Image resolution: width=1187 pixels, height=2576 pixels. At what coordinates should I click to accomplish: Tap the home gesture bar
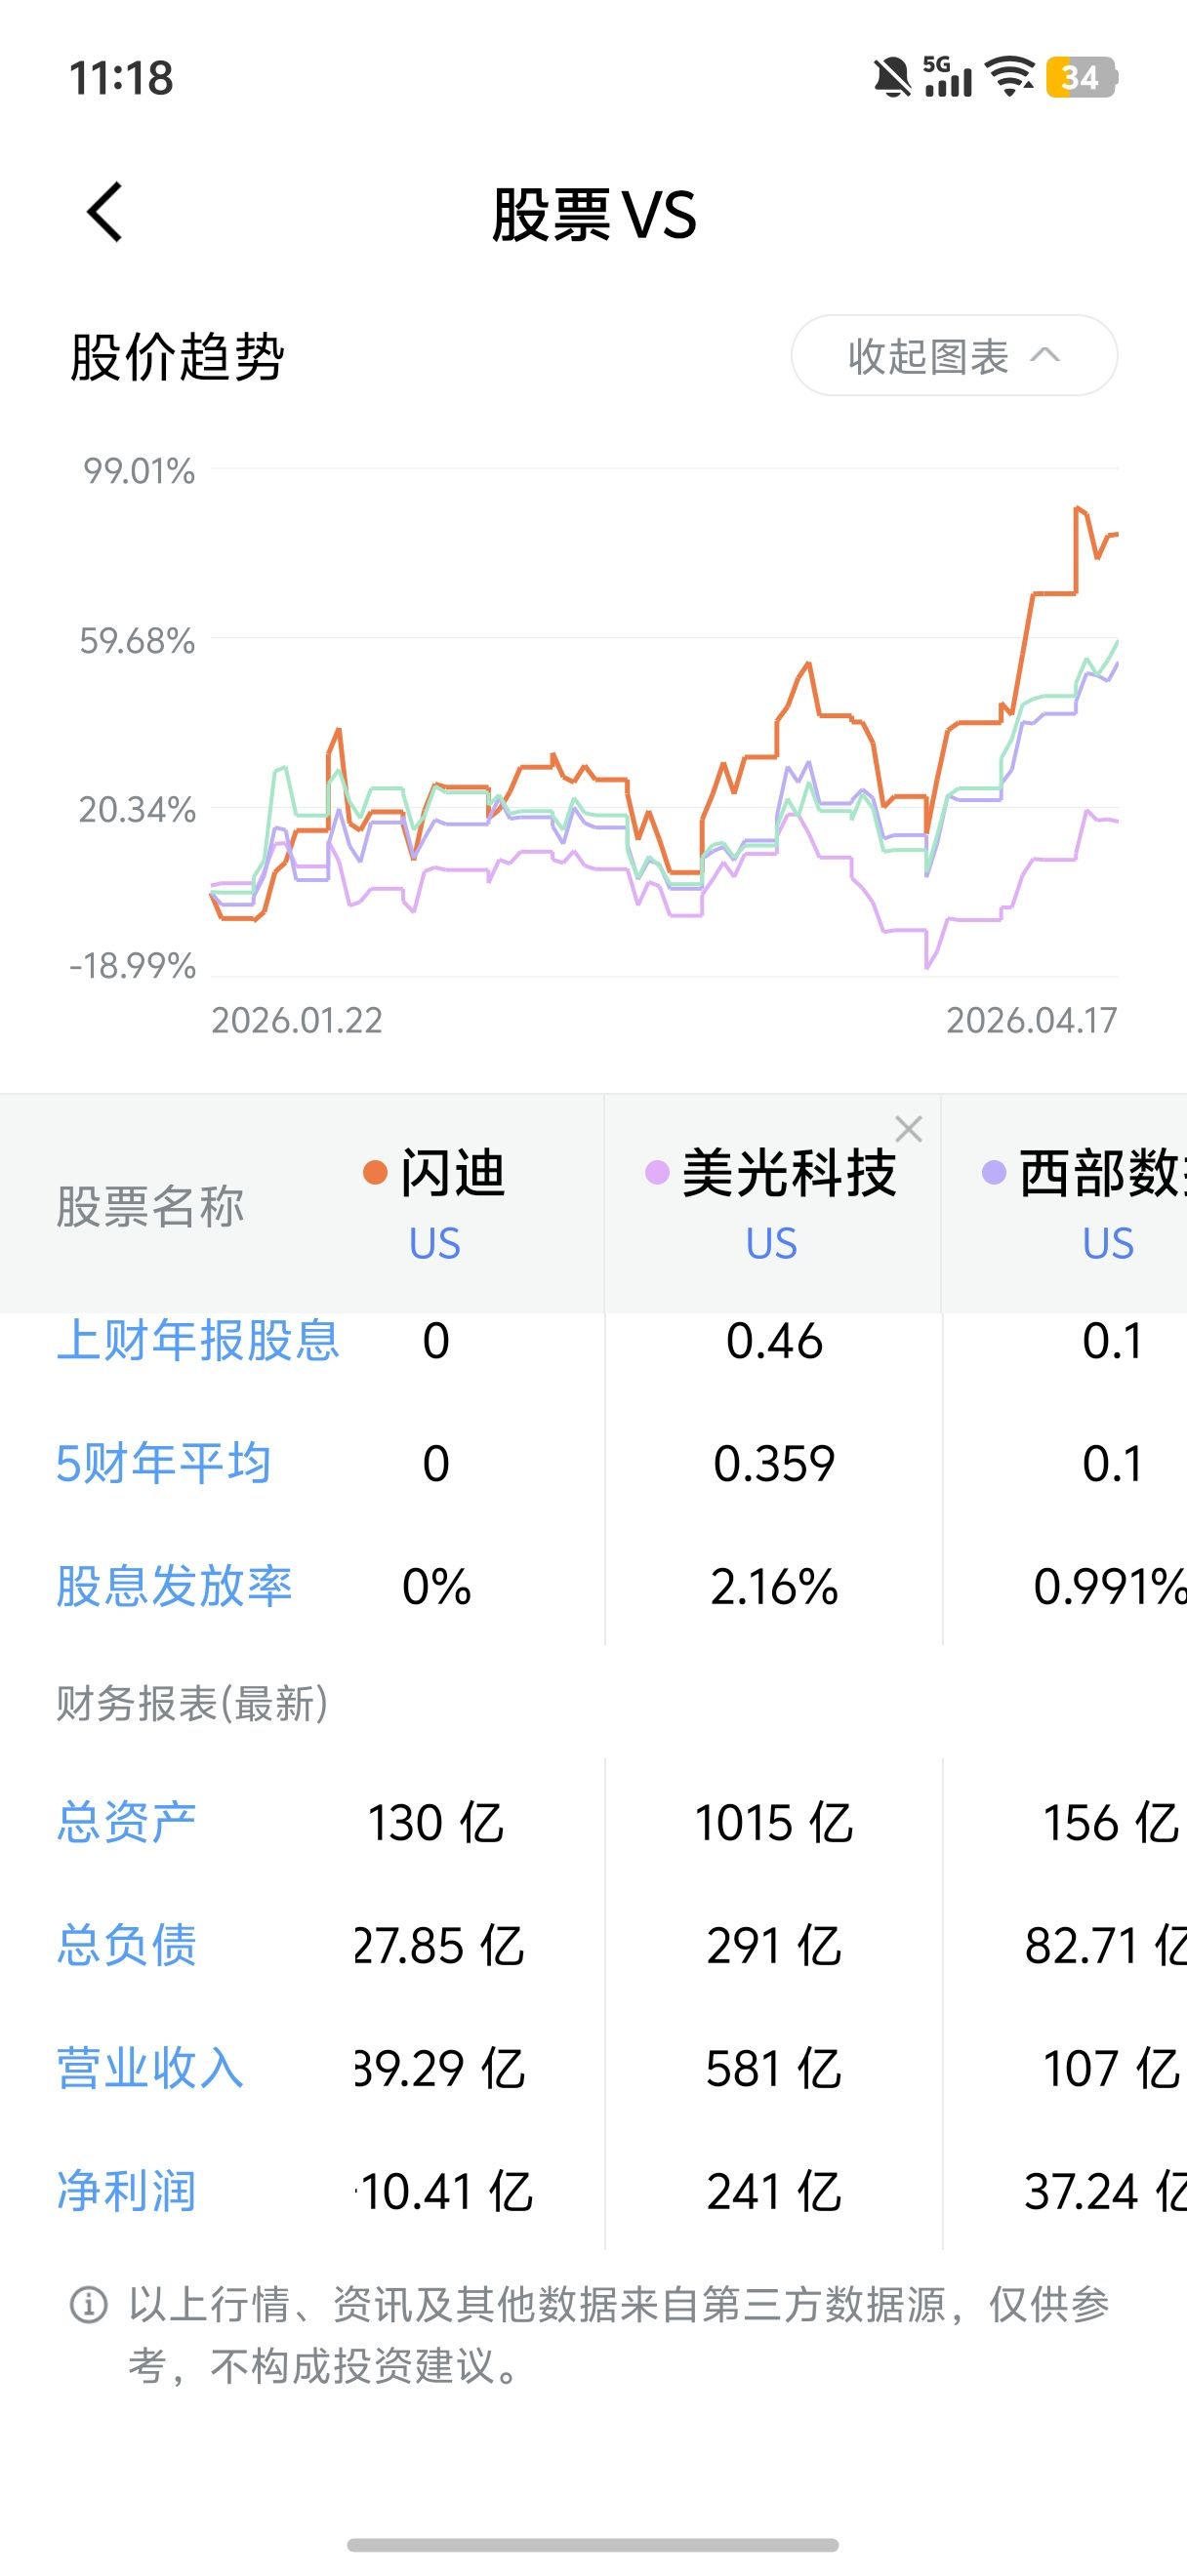click(593, 2545)
